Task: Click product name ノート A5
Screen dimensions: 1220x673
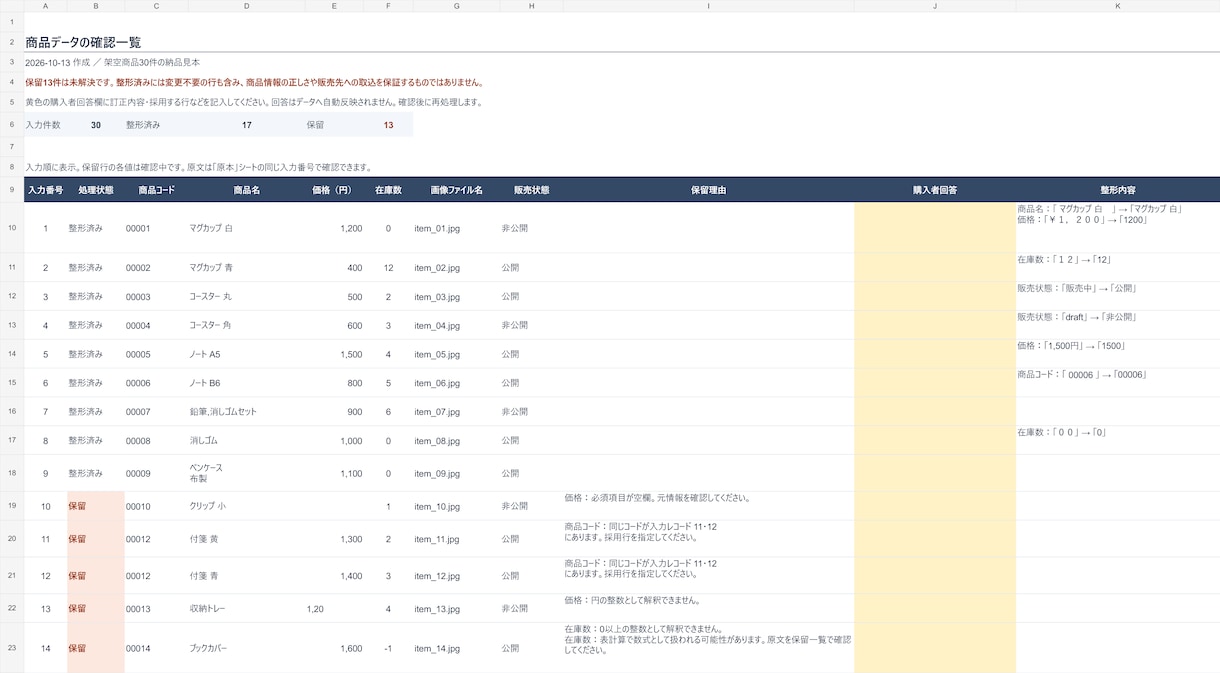Action: click(x=205, y=354)
